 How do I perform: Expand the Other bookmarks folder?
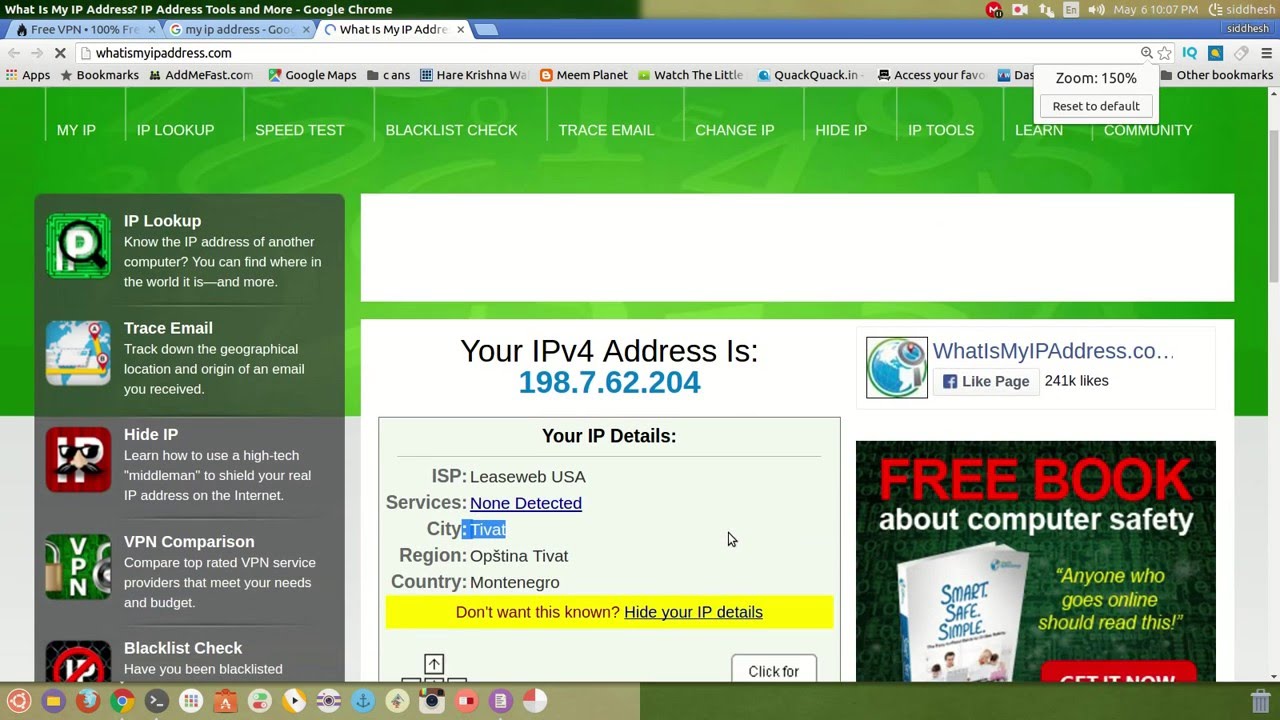pos(1216,75)
